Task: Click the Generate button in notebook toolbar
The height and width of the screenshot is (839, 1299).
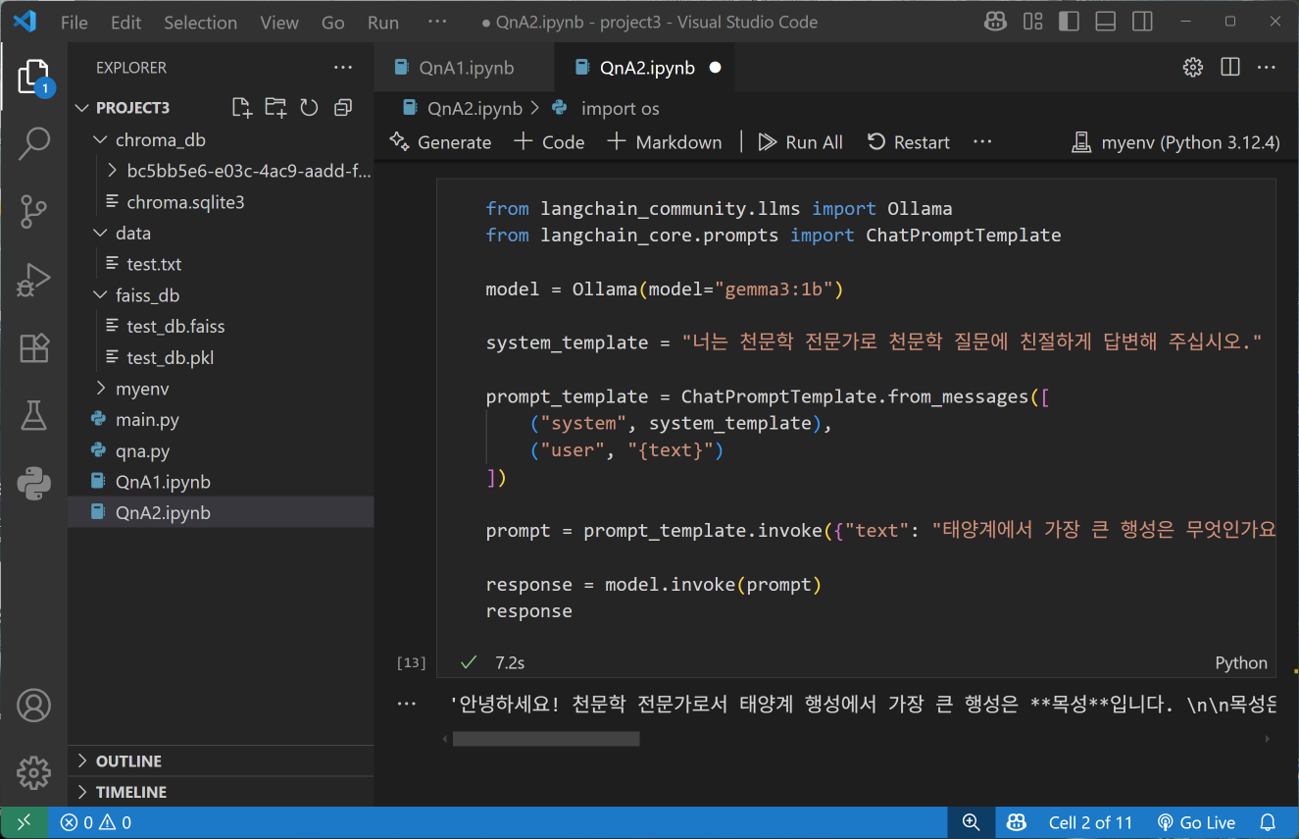Action: (440, 142)
